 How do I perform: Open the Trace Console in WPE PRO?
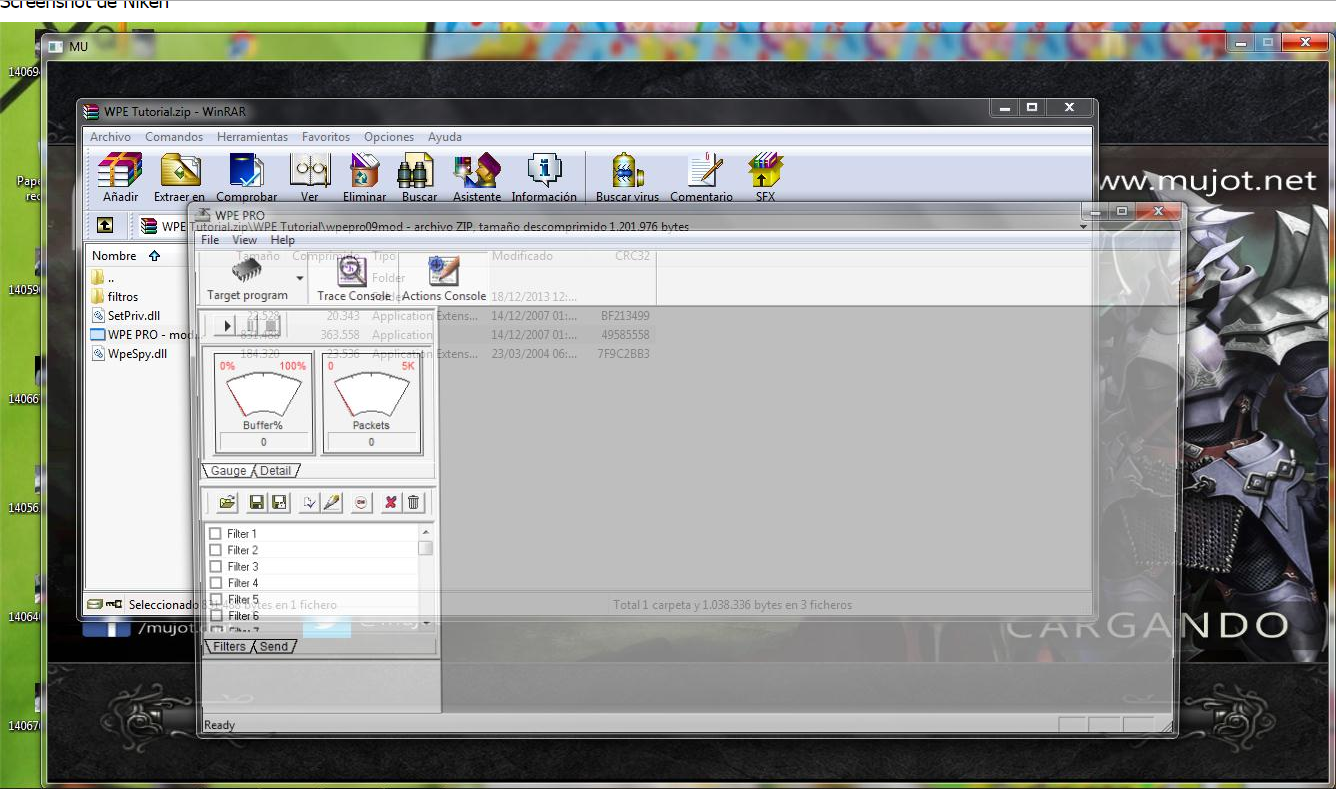point(353,277)
